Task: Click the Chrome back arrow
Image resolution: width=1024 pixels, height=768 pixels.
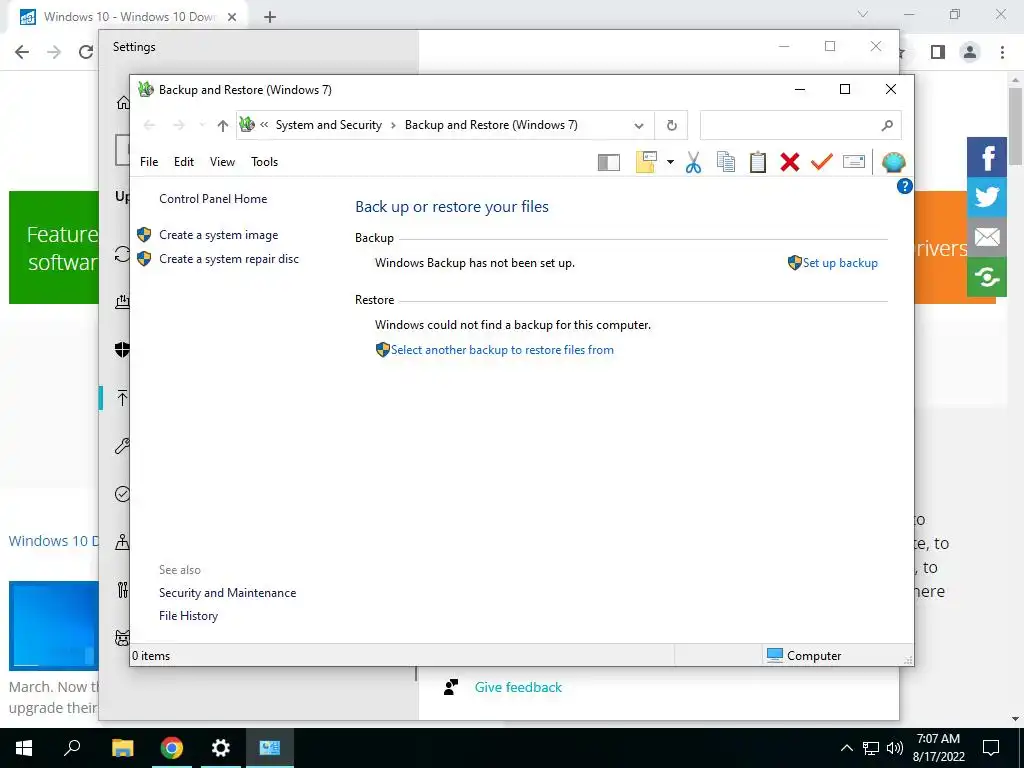Action: [22, 52]
